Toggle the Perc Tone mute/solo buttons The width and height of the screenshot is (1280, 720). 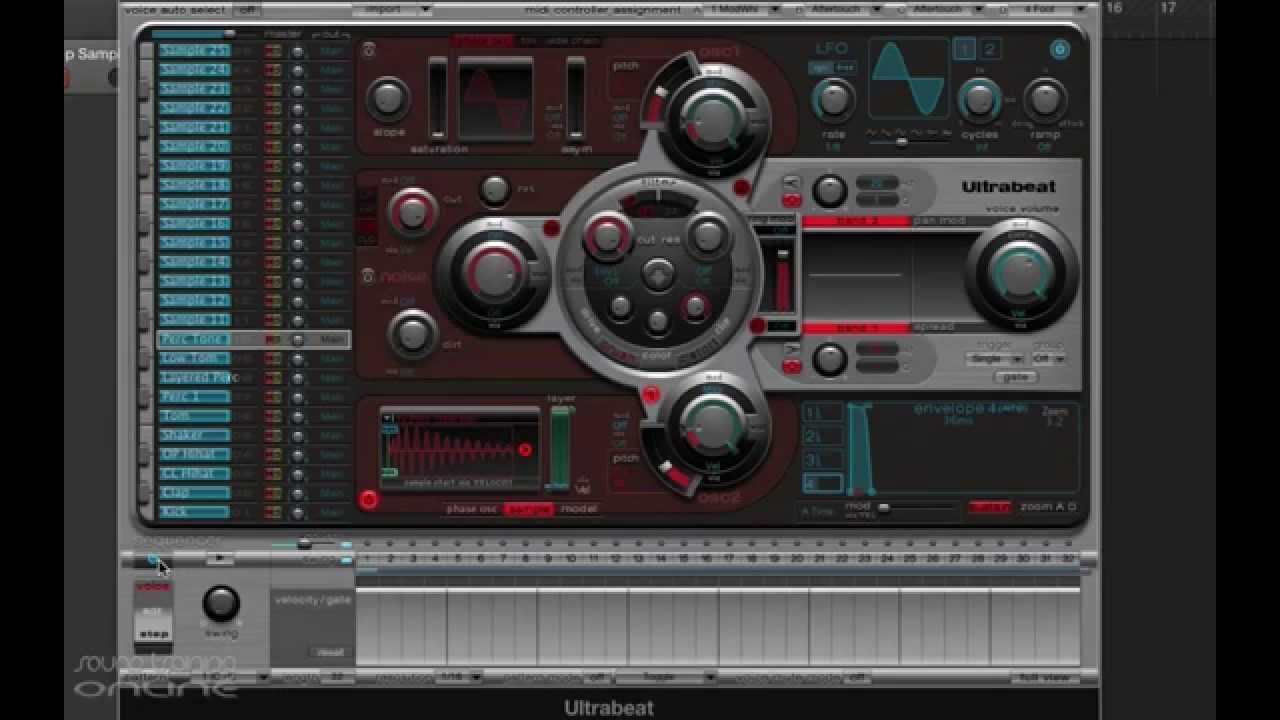click(272, 339)
